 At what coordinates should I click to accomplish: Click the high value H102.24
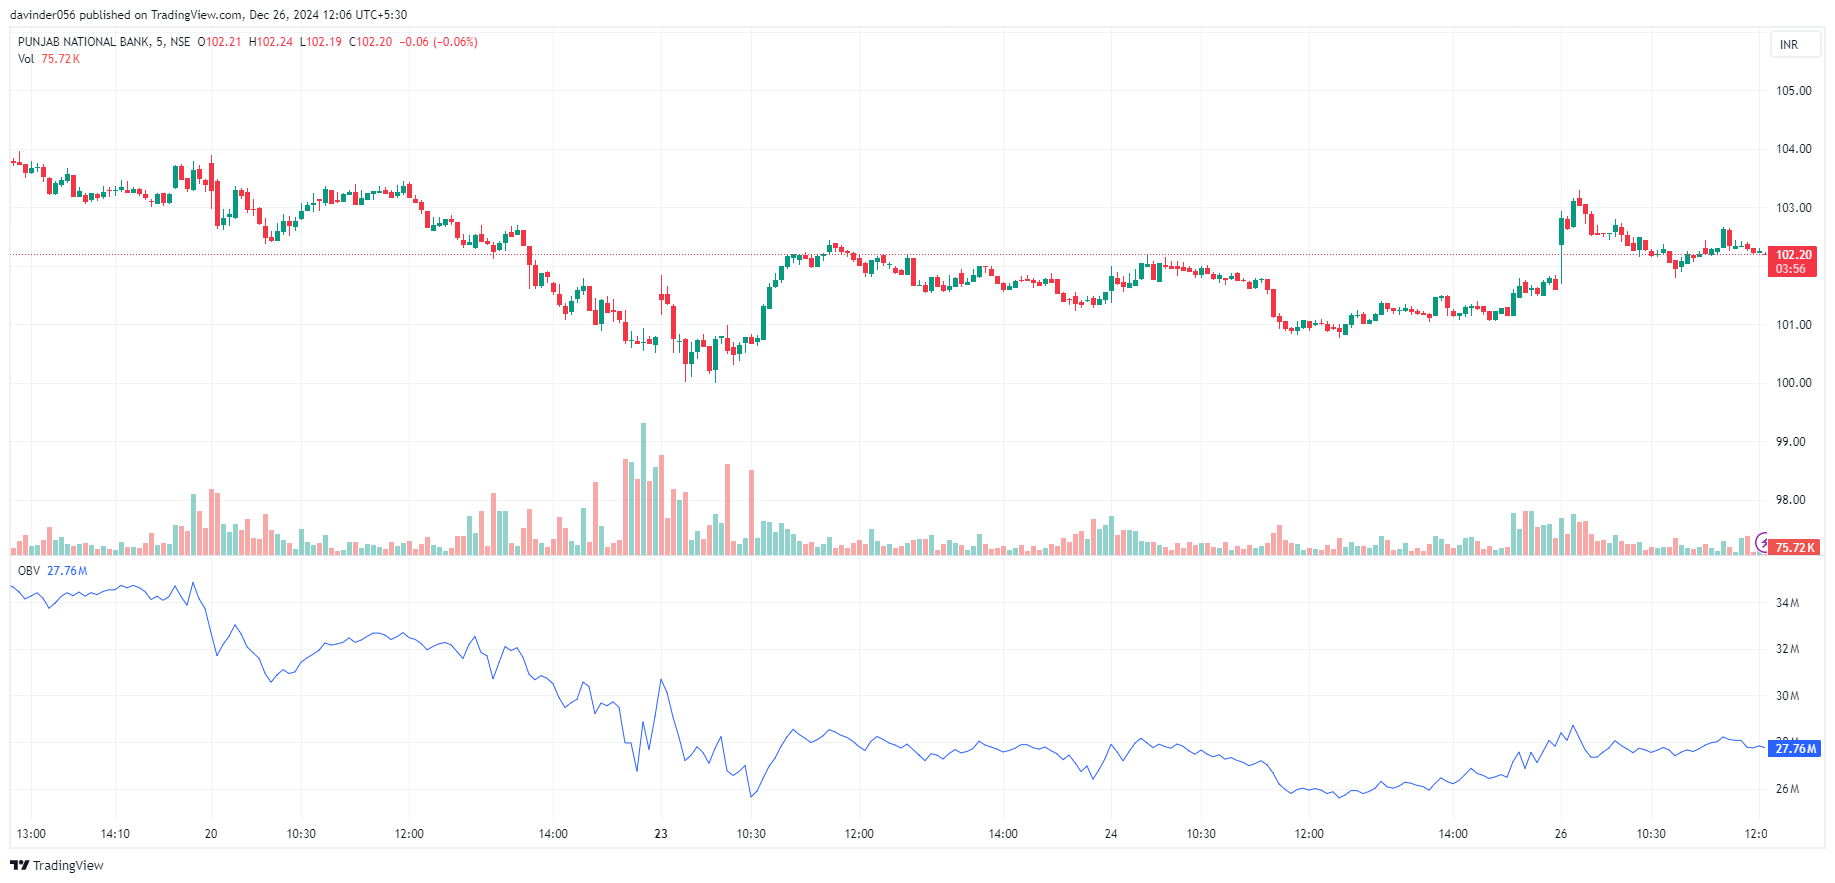(271, 42)
